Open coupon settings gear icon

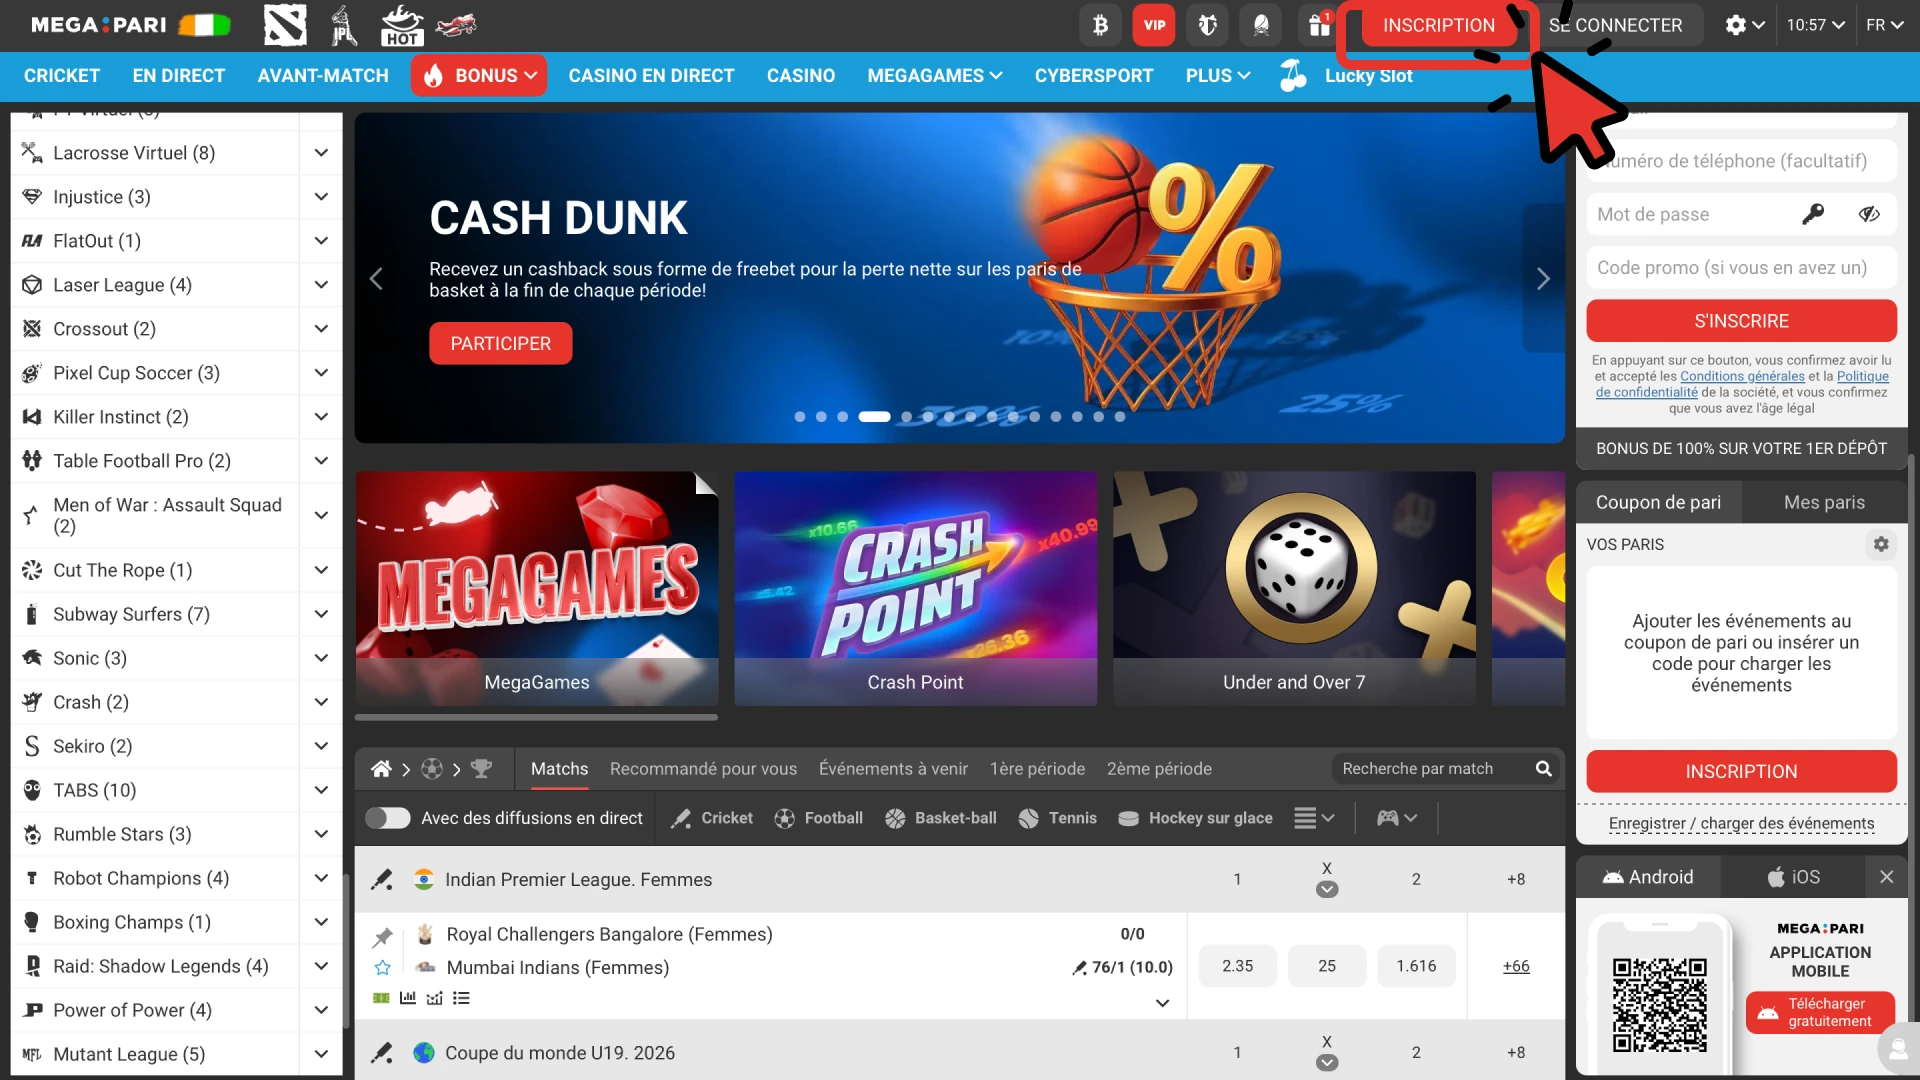click(1881, 544)
